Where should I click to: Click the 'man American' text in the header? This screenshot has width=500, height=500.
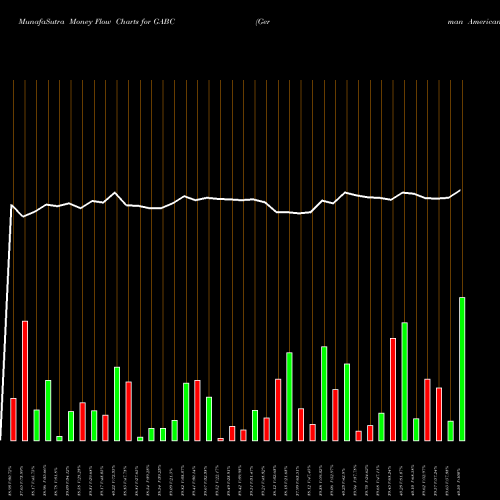coord(474,22)
